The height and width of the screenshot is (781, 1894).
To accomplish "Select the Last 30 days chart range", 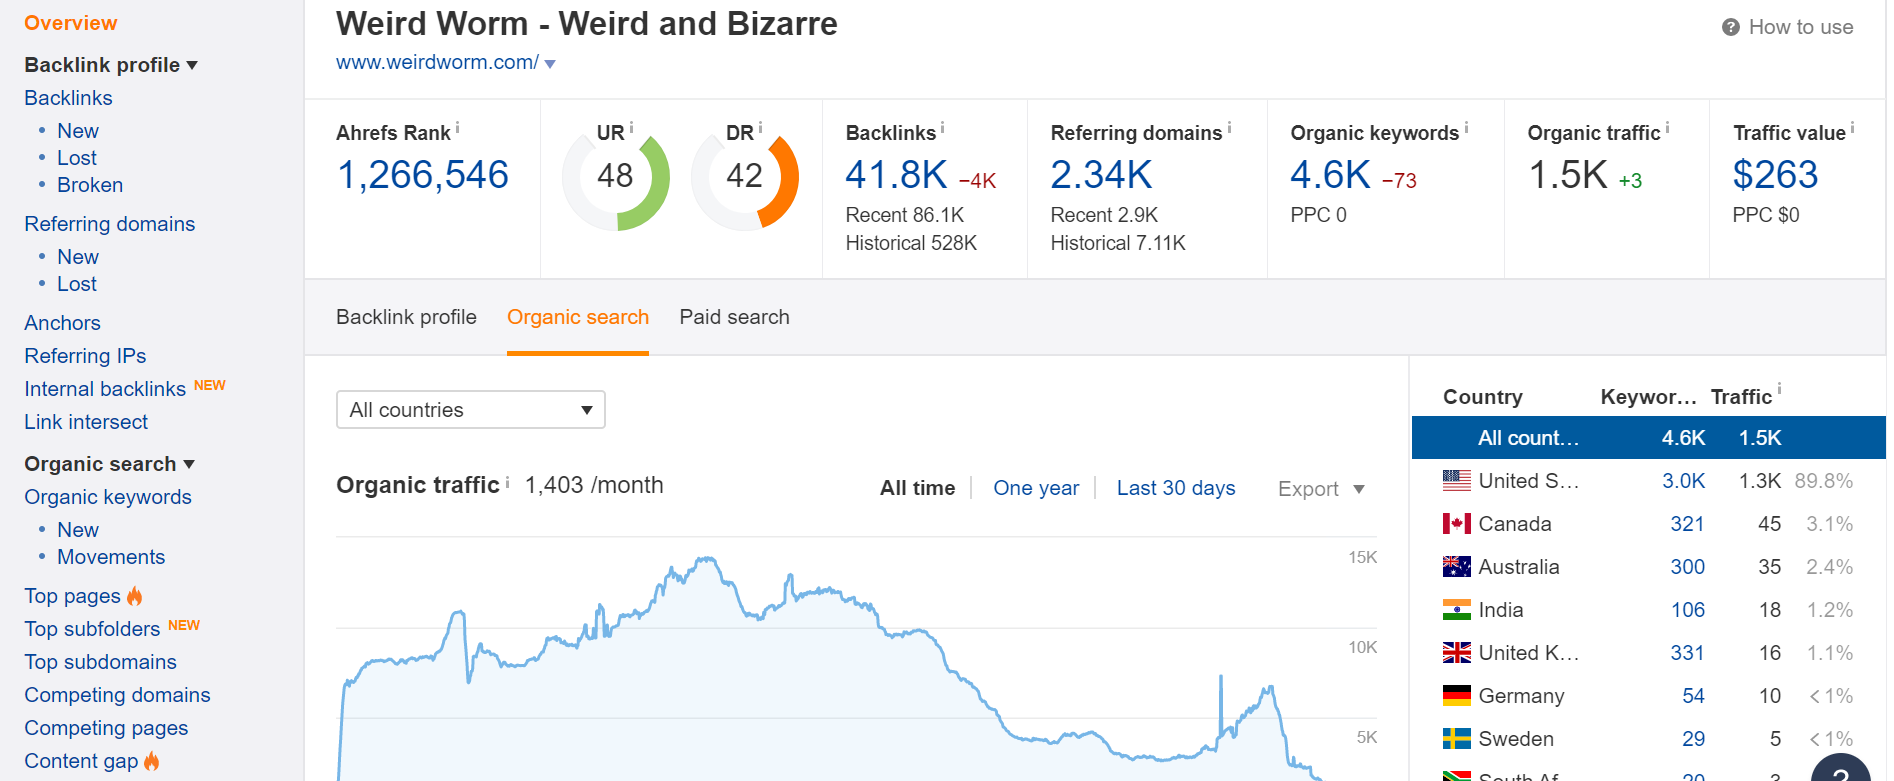I will click(x=1176, y=488).
